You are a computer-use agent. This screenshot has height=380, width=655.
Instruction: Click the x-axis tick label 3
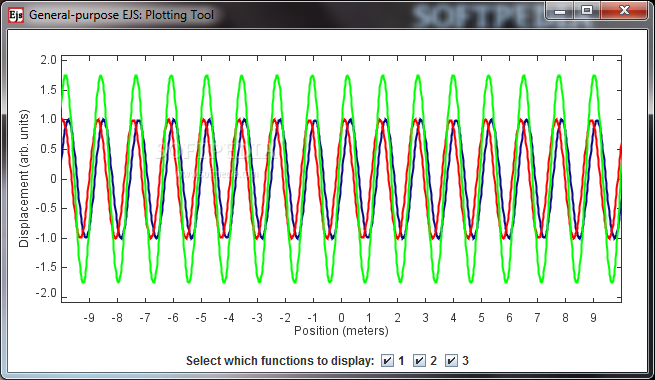tap(425, 318)
